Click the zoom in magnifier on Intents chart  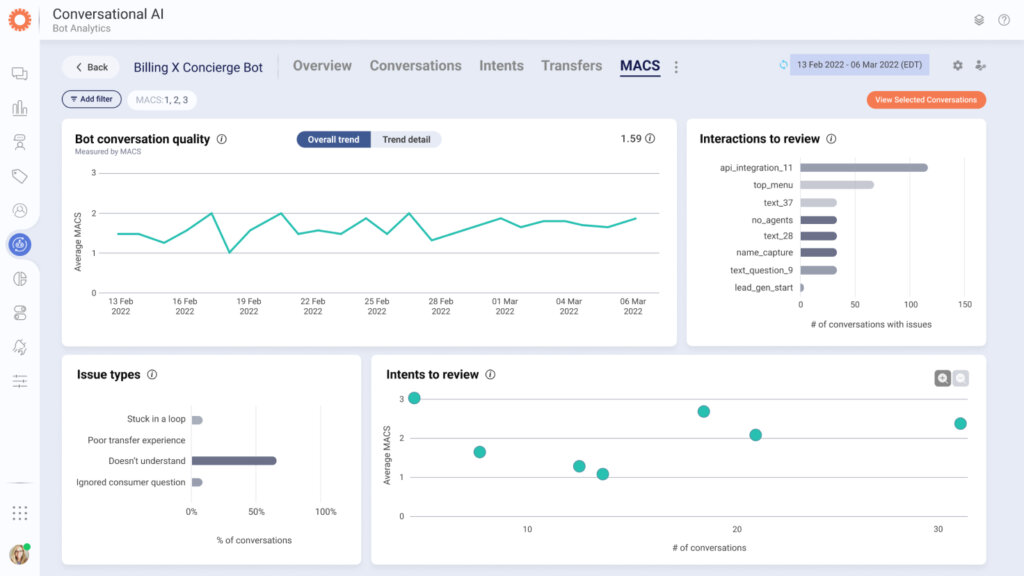tap(942, 378)
